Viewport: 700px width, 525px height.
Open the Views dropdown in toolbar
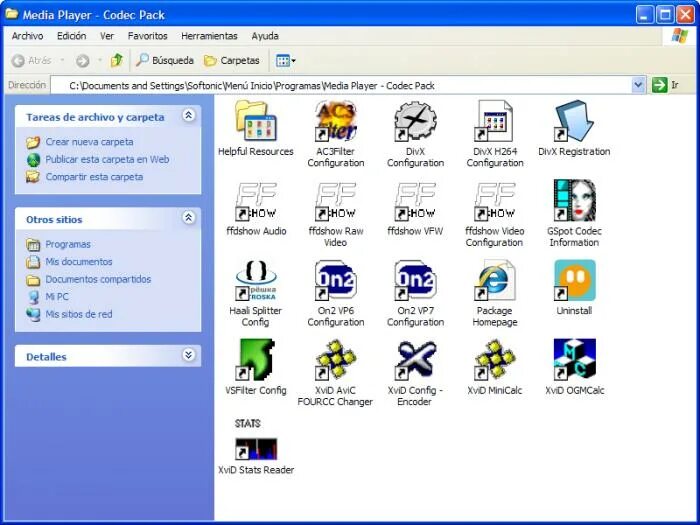pos(286,61)
